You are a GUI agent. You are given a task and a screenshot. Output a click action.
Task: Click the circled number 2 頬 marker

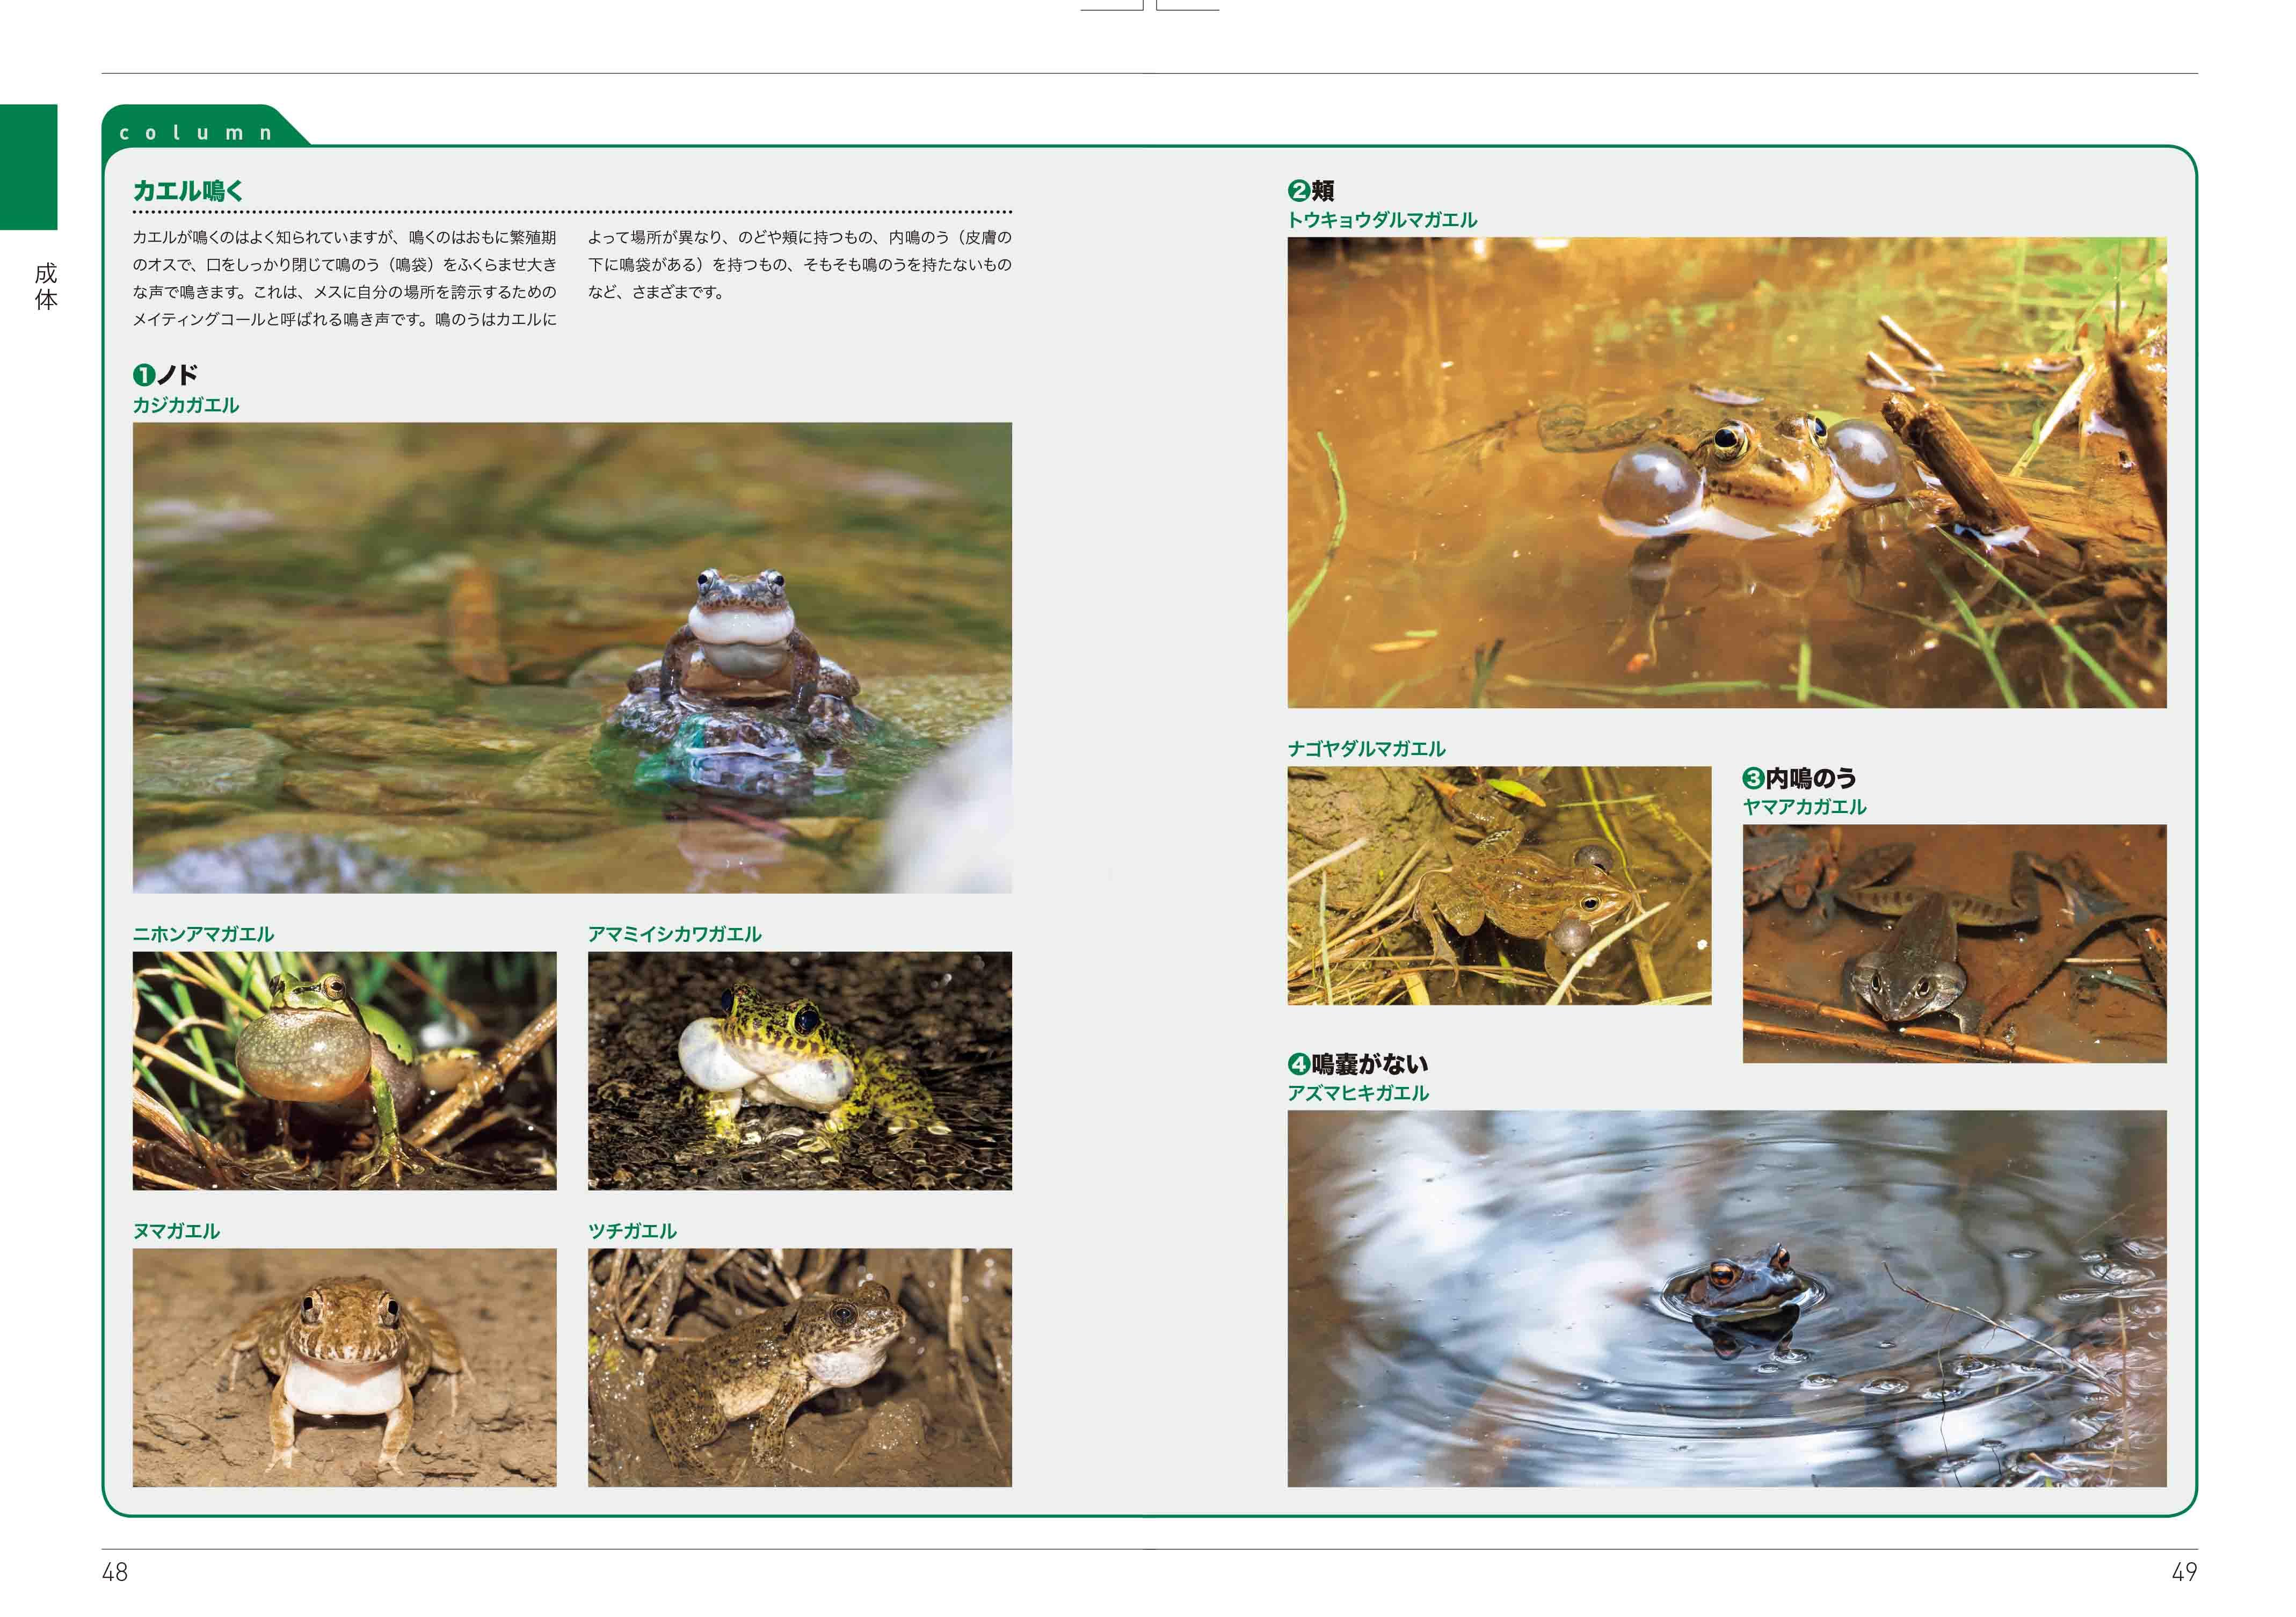tap(1299, 190)
